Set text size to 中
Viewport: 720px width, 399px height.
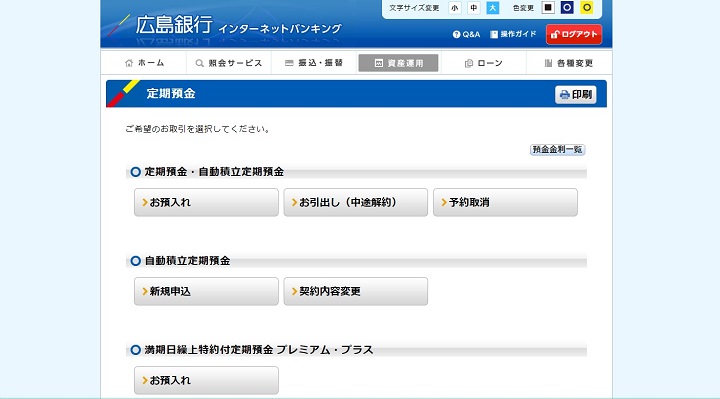(473, 8)
